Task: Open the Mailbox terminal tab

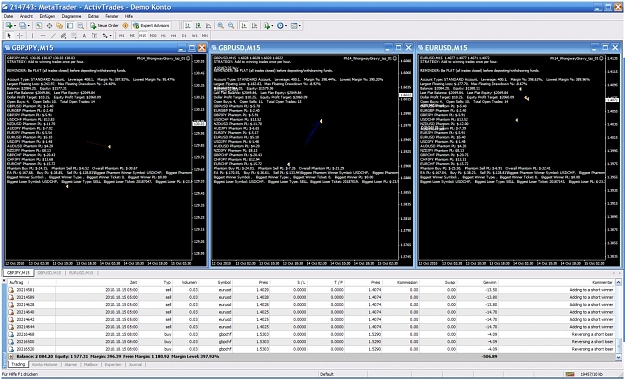Action: coord(91,365)
